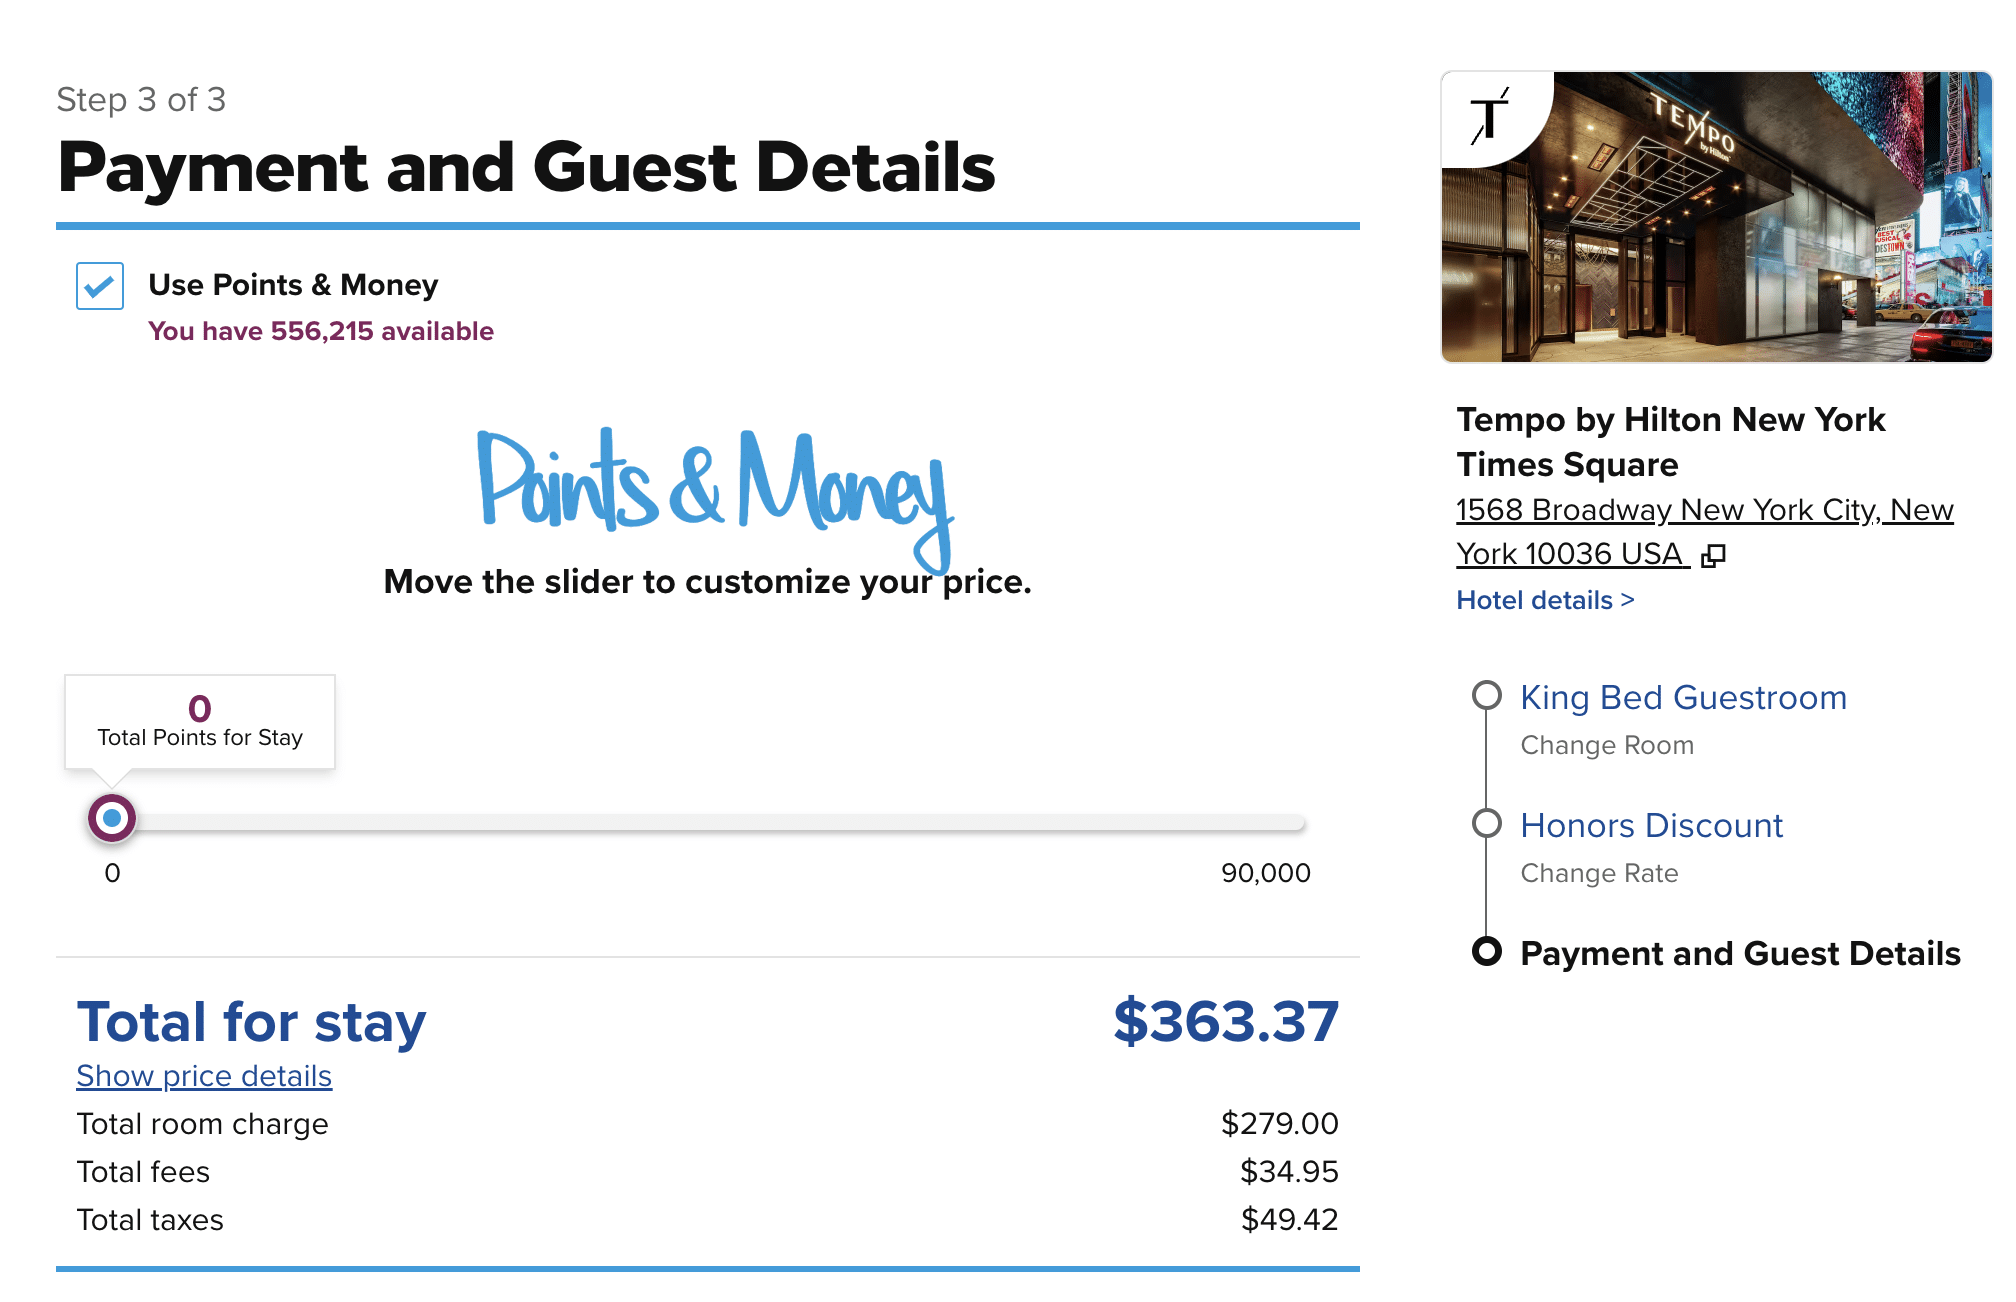Expand Show price details
2016x1302 pixels.
pos(204,1076)
